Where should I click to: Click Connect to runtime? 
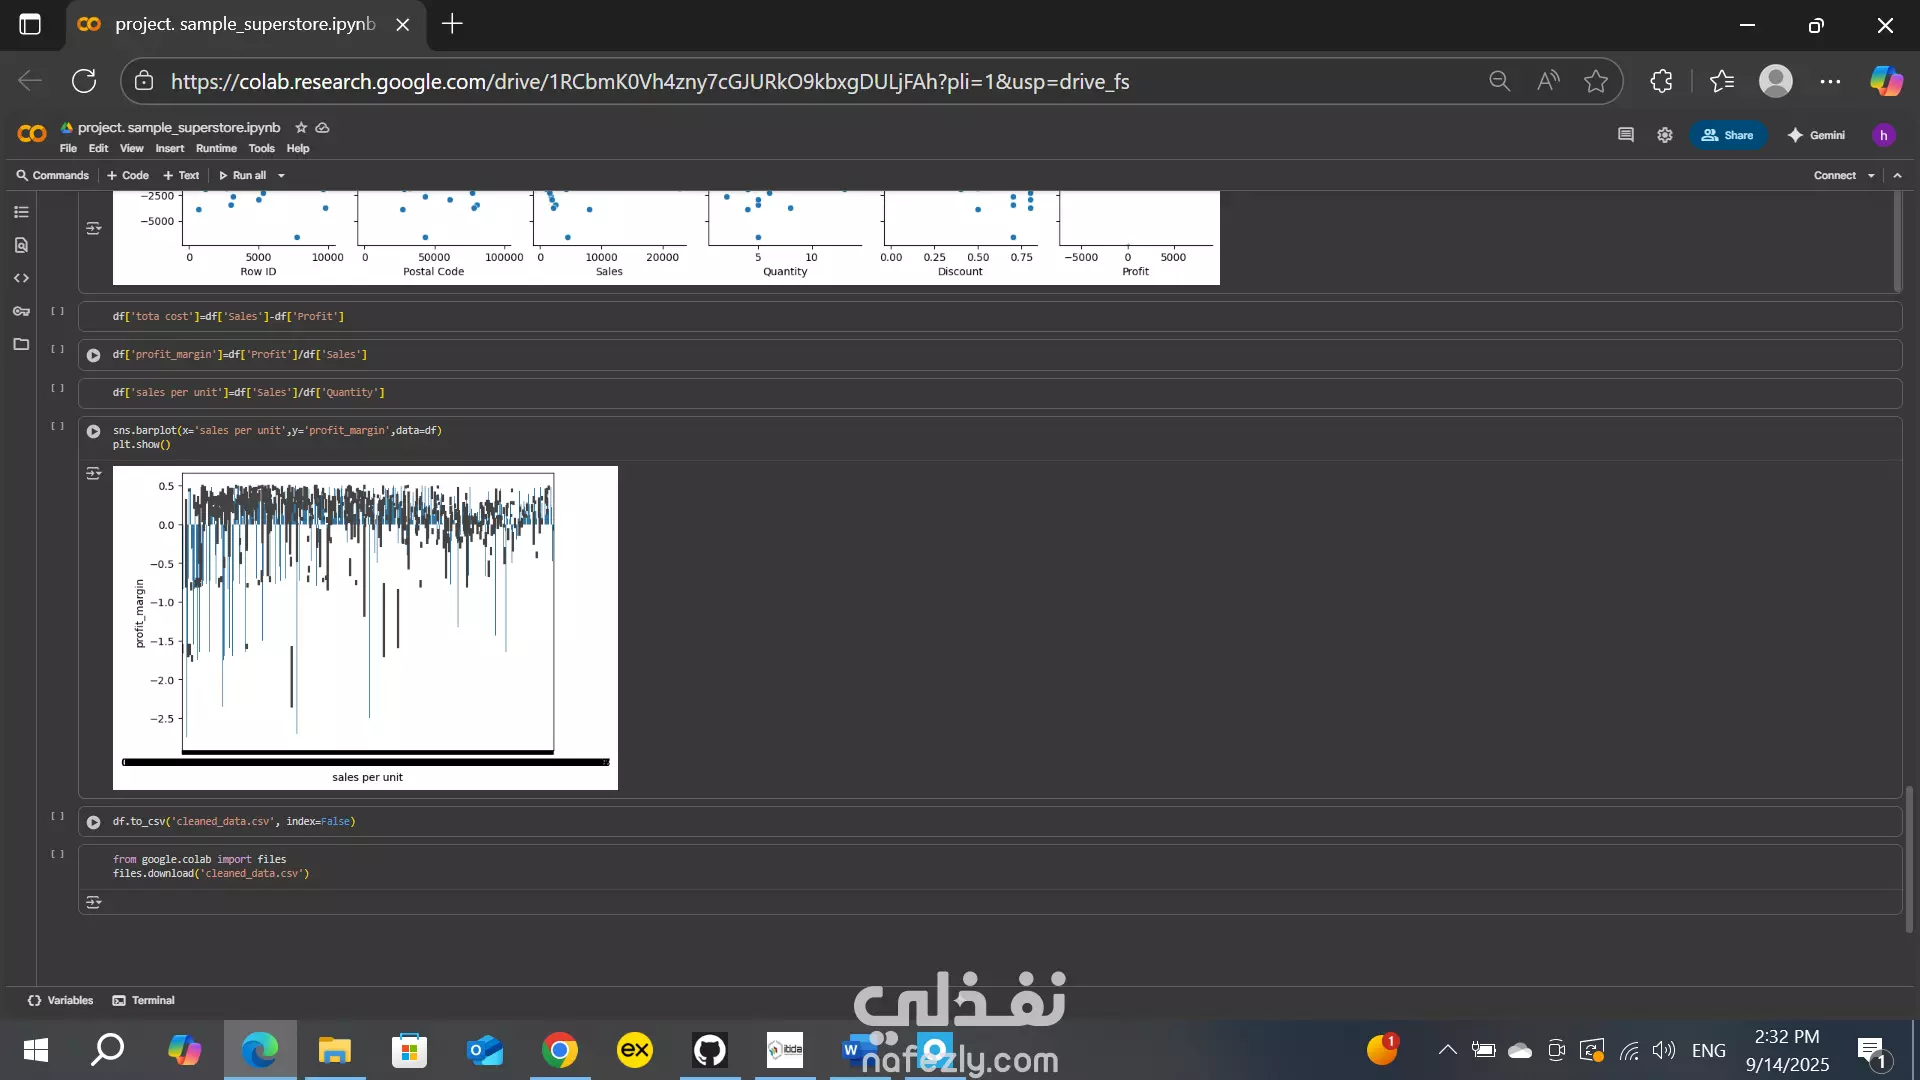[x=1835, y=175]
